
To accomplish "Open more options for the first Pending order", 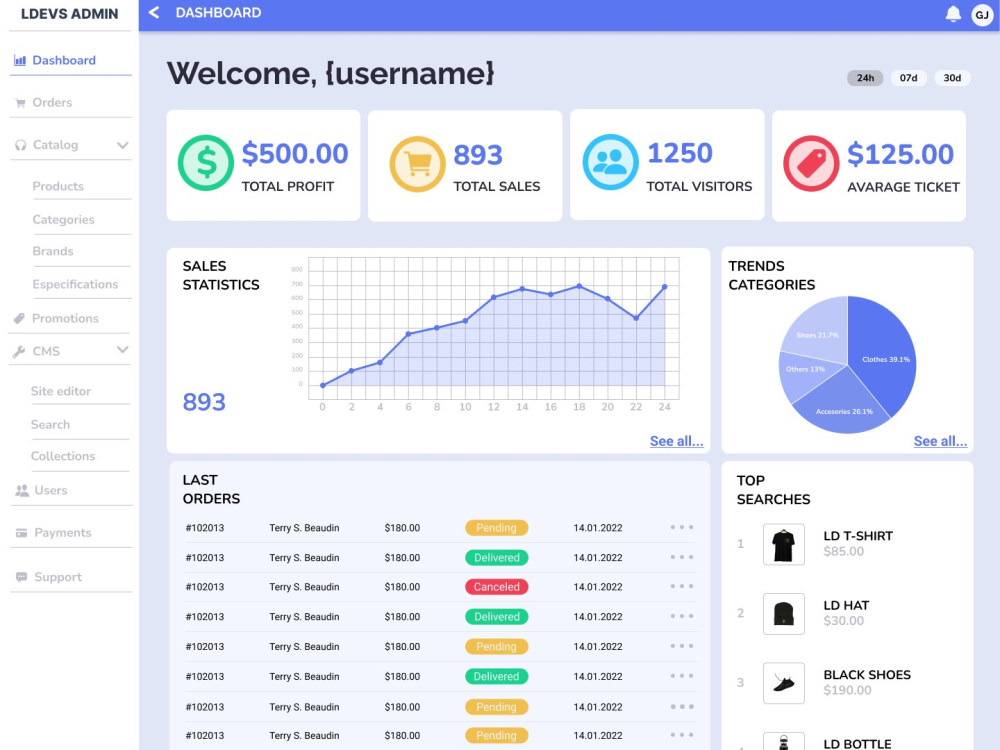I will pos(682,527).
